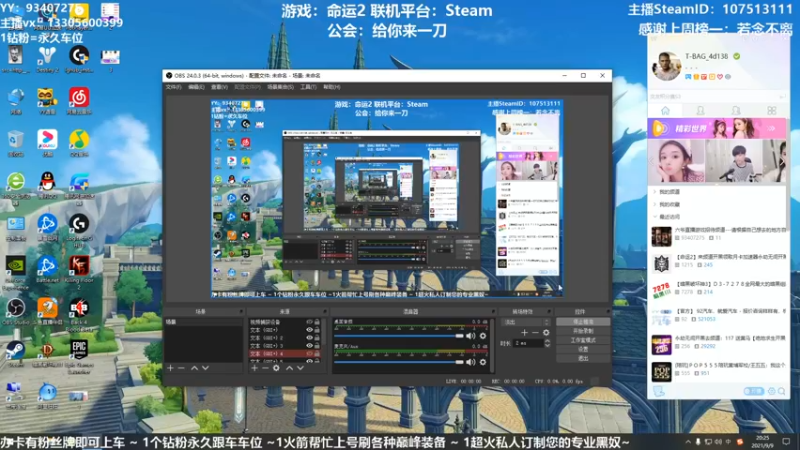Toggle lock on text (GDI+) 2 source

pos(317,338)
